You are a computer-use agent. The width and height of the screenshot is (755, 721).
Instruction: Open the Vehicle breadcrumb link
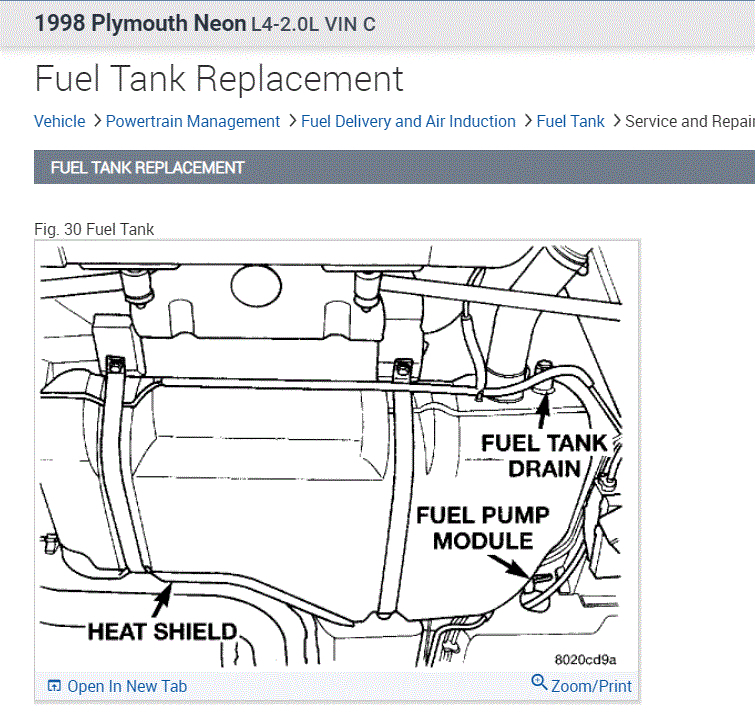pyautogui.click(x=59, y=121)
